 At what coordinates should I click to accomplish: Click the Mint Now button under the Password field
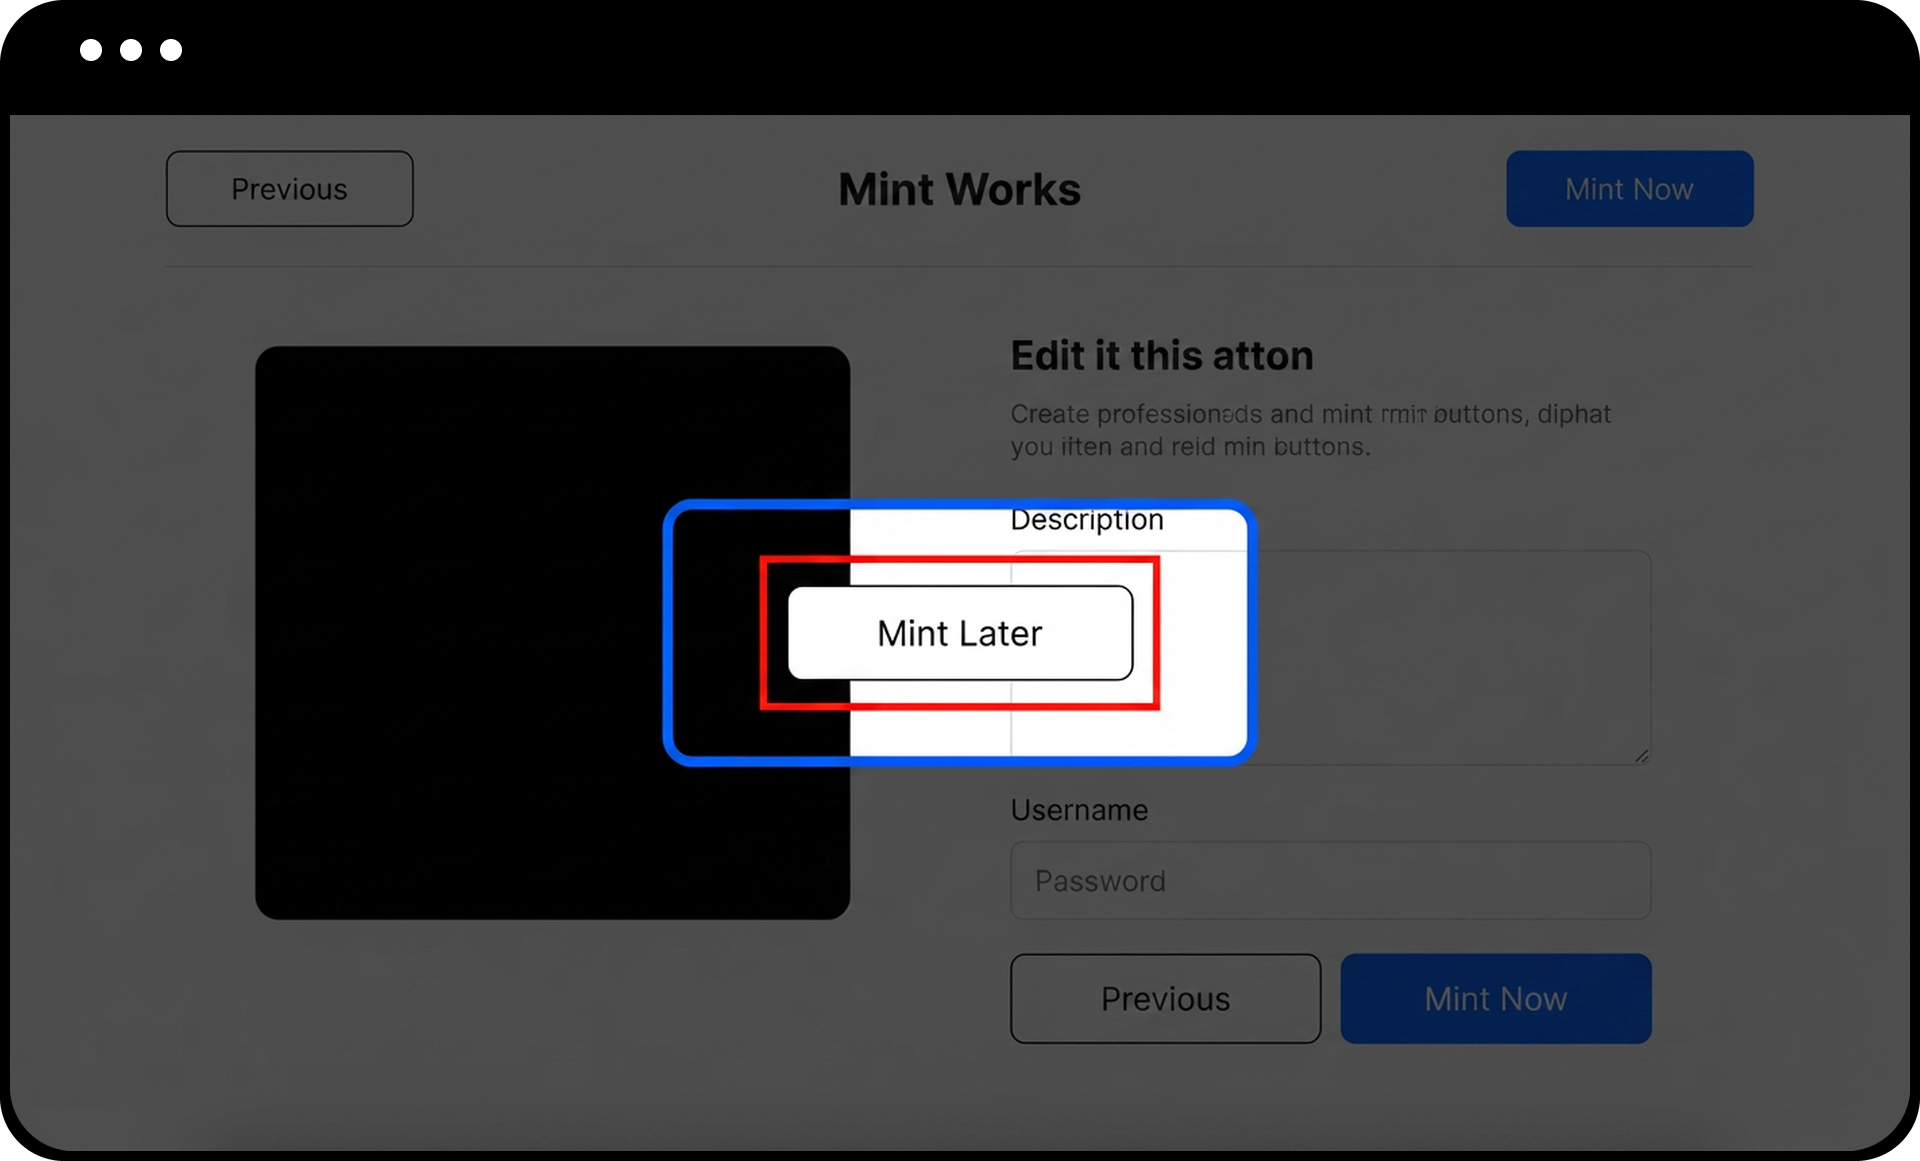click(x=1496, y=999)
